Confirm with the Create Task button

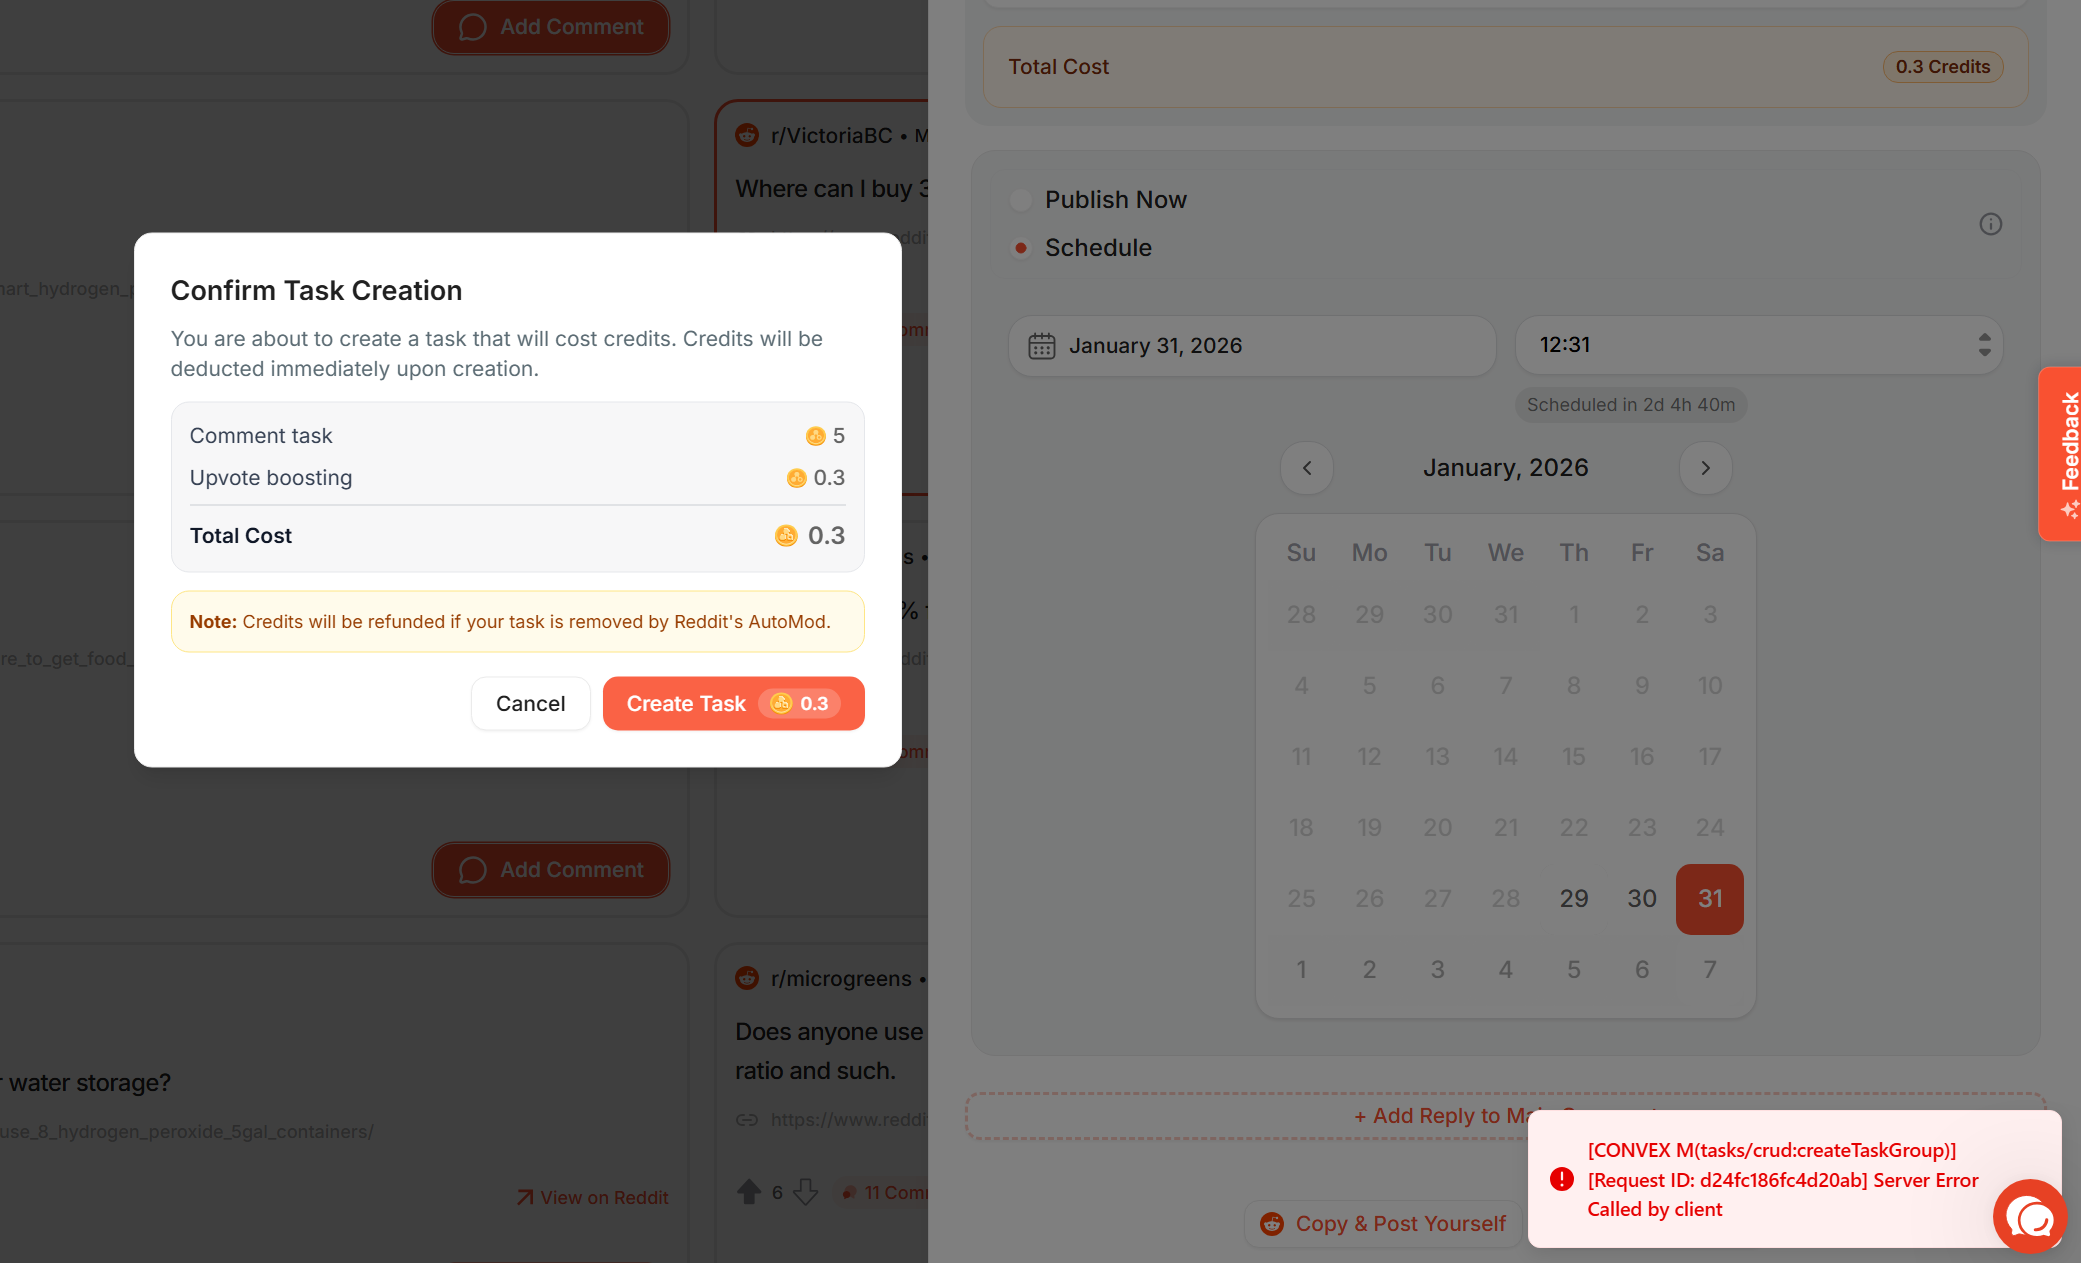[x=733, y=704]
